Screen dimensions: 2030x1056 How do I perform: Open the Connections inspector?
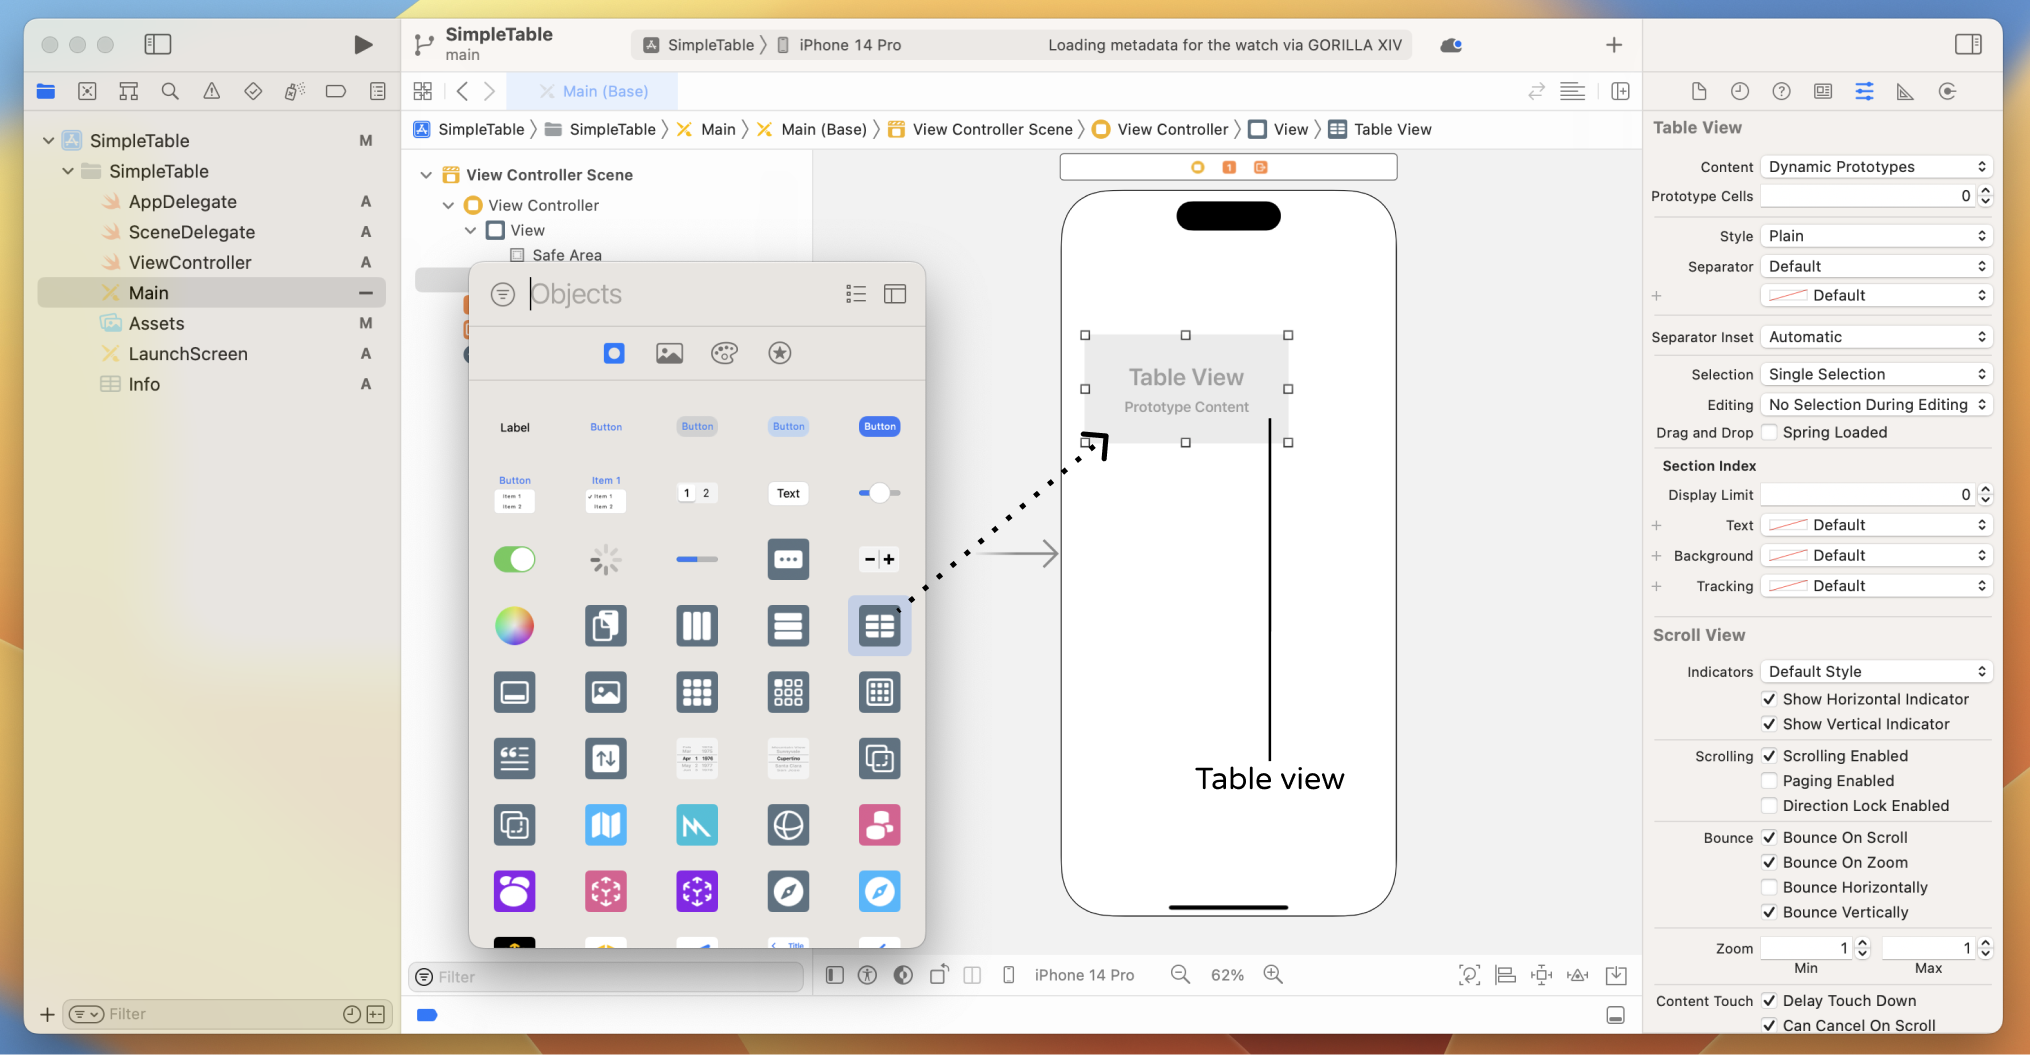[1947, 91]
